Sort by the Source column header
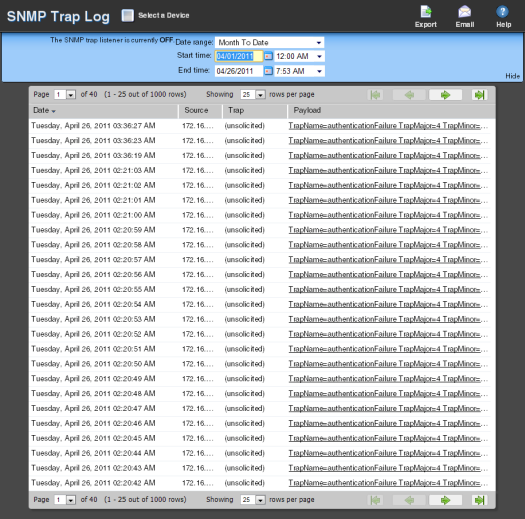This screenshot has width=525, height=519. click(x=201, y=110)
